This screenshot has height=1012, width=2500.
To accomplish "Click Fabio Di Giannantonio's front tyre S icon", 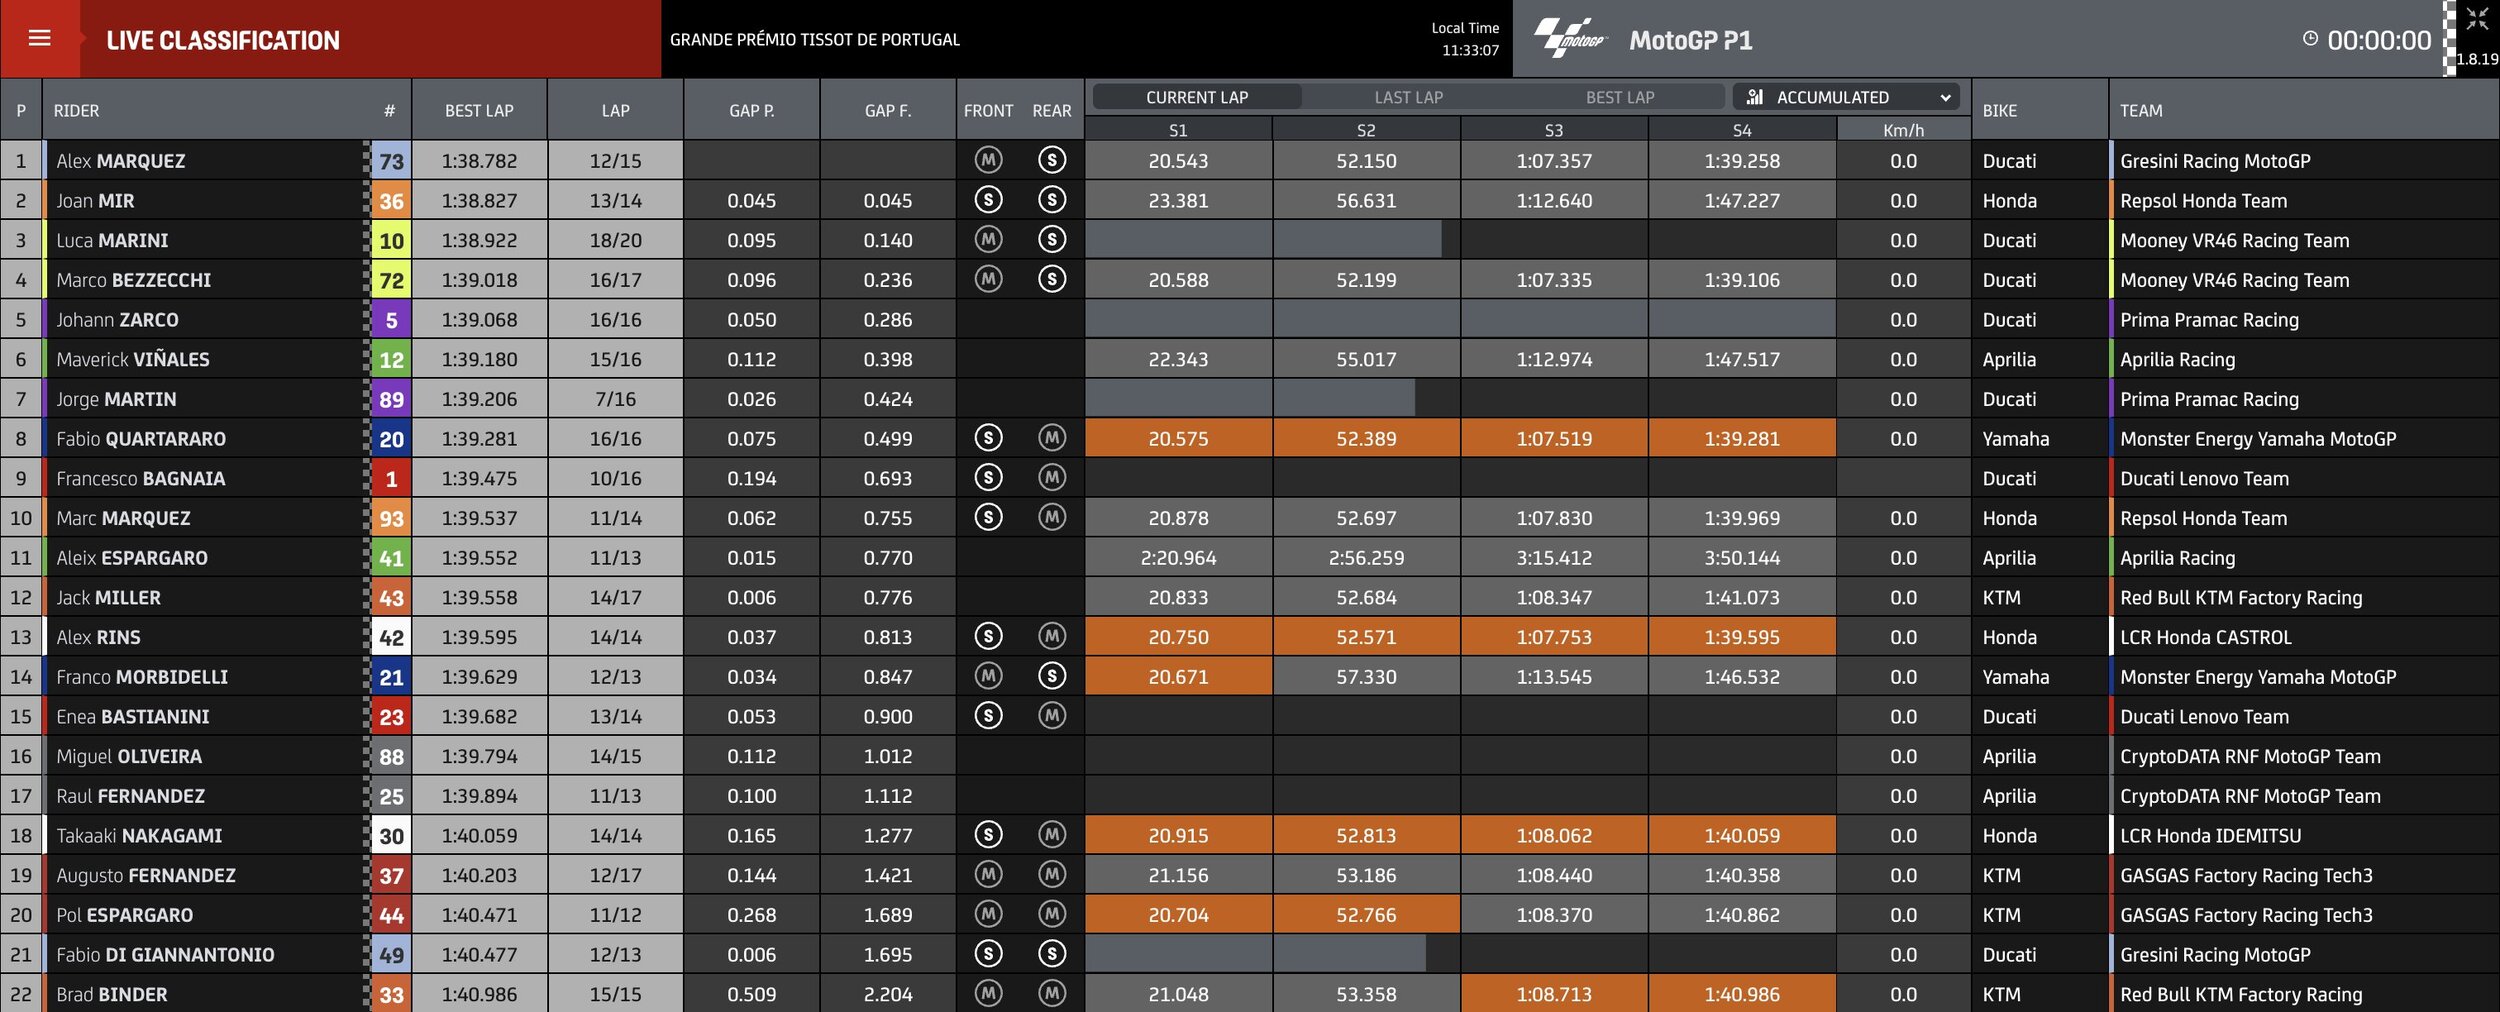I will pos(988,954).
